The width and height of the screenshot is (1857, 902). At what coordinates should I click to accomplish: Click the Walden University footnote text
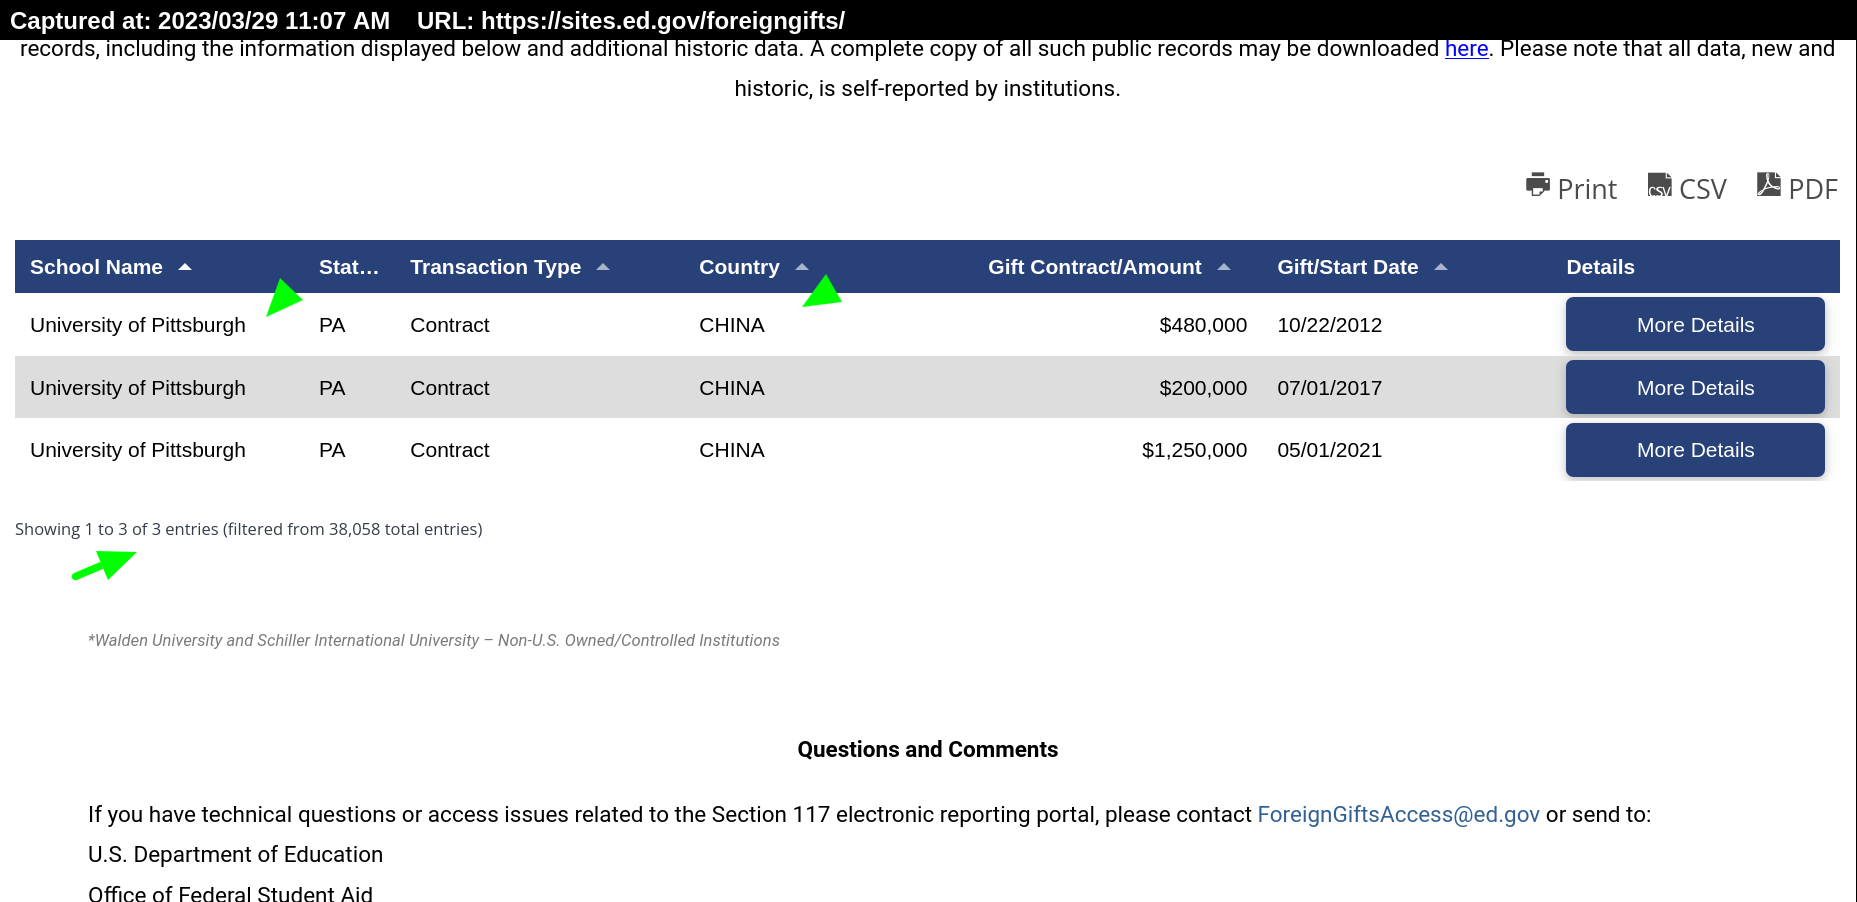434,640
